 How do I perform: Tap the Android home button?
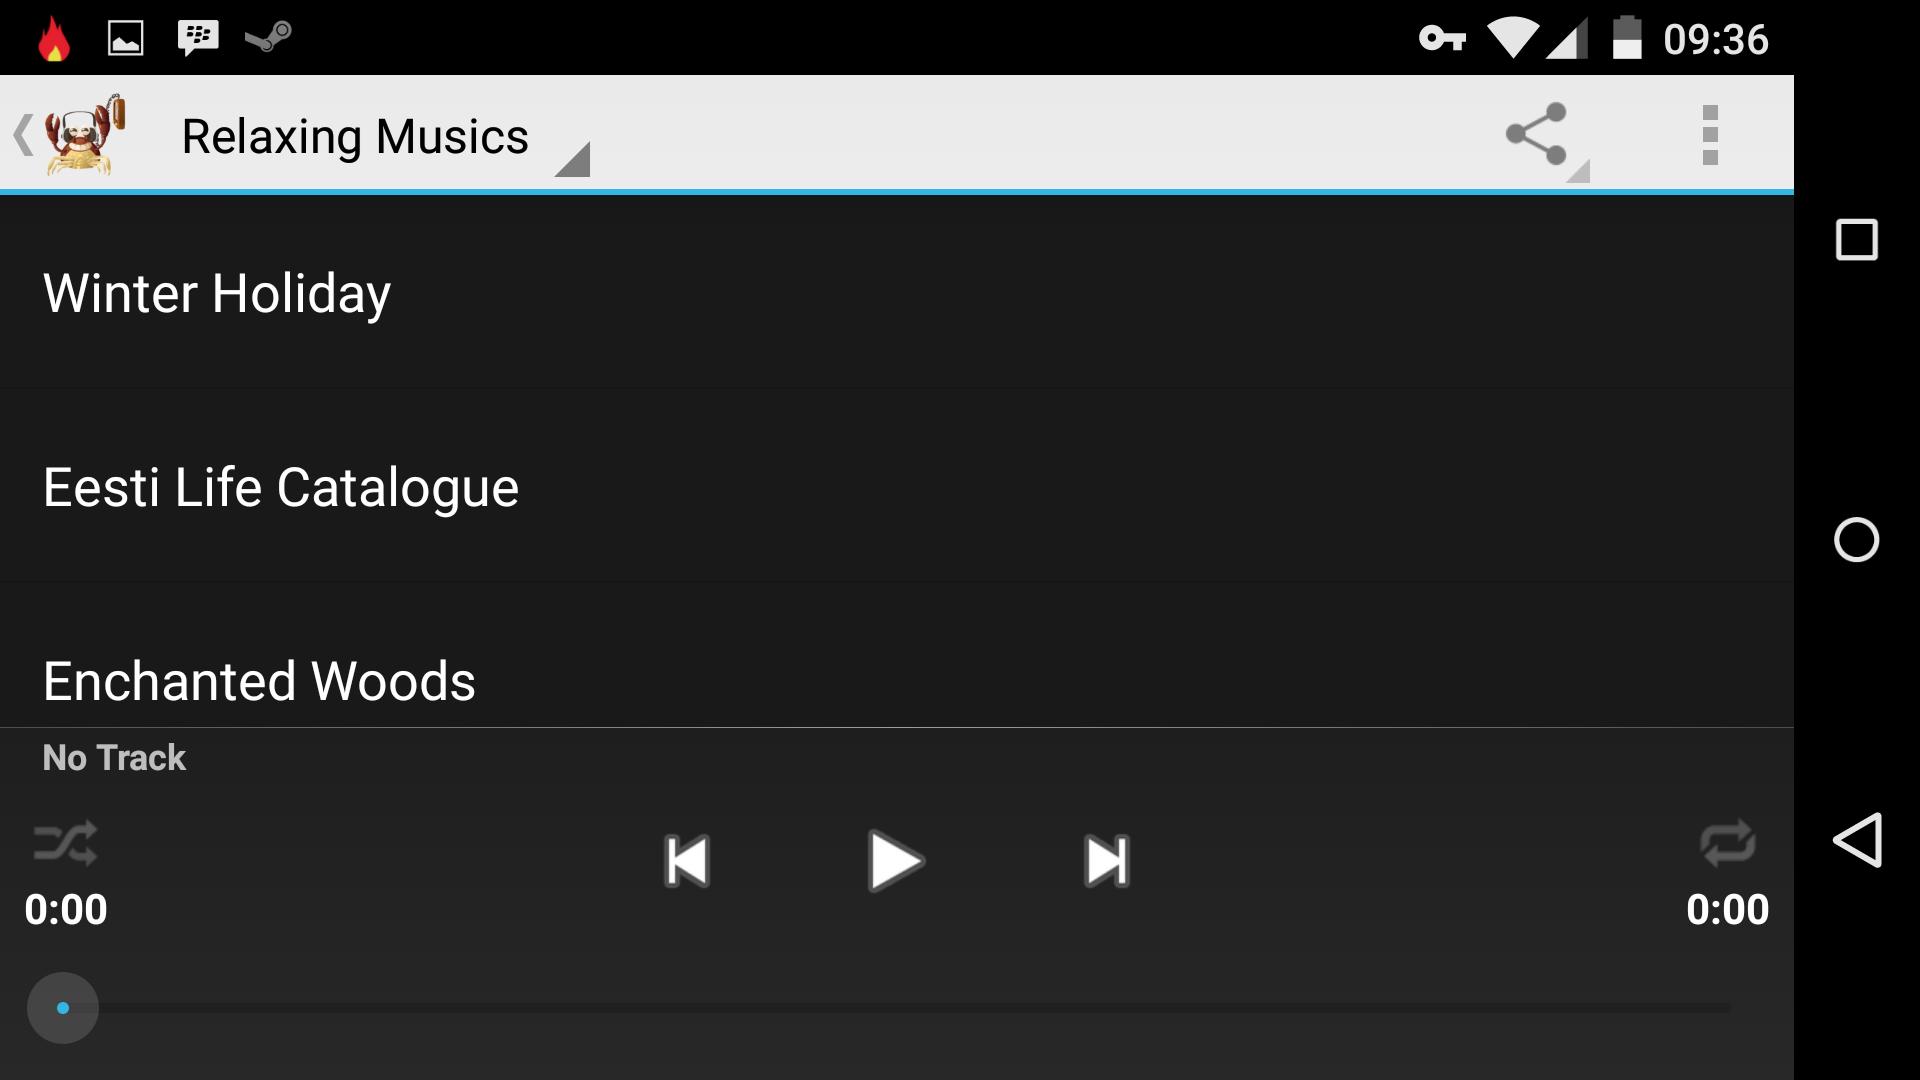click(x=1857, y=540)
